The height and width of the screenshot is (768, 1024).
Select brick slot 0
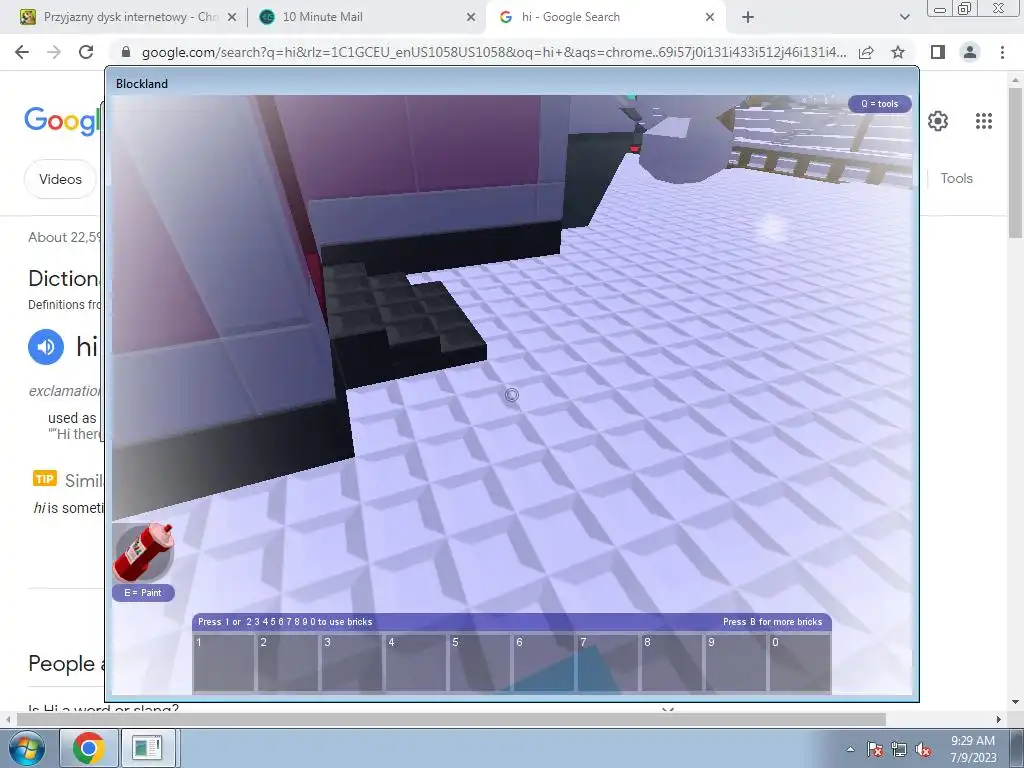pyautogui.click(x=799, y=662)
